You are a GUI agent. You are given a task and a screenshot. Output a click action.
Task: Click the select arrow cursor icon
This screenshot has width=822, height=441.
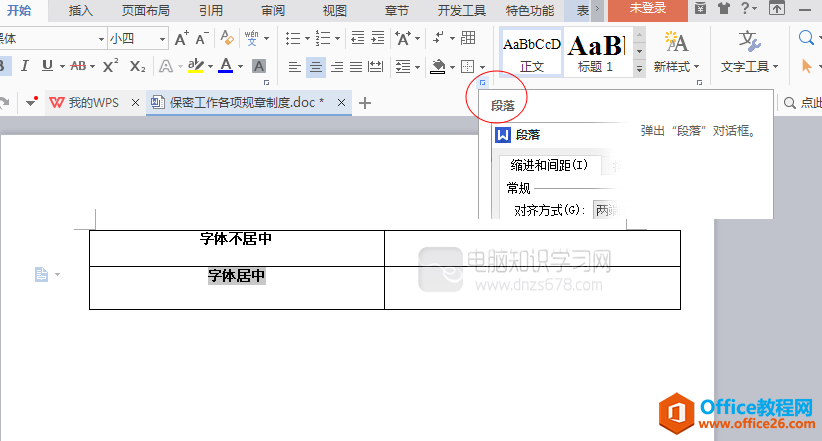(806, 66)
